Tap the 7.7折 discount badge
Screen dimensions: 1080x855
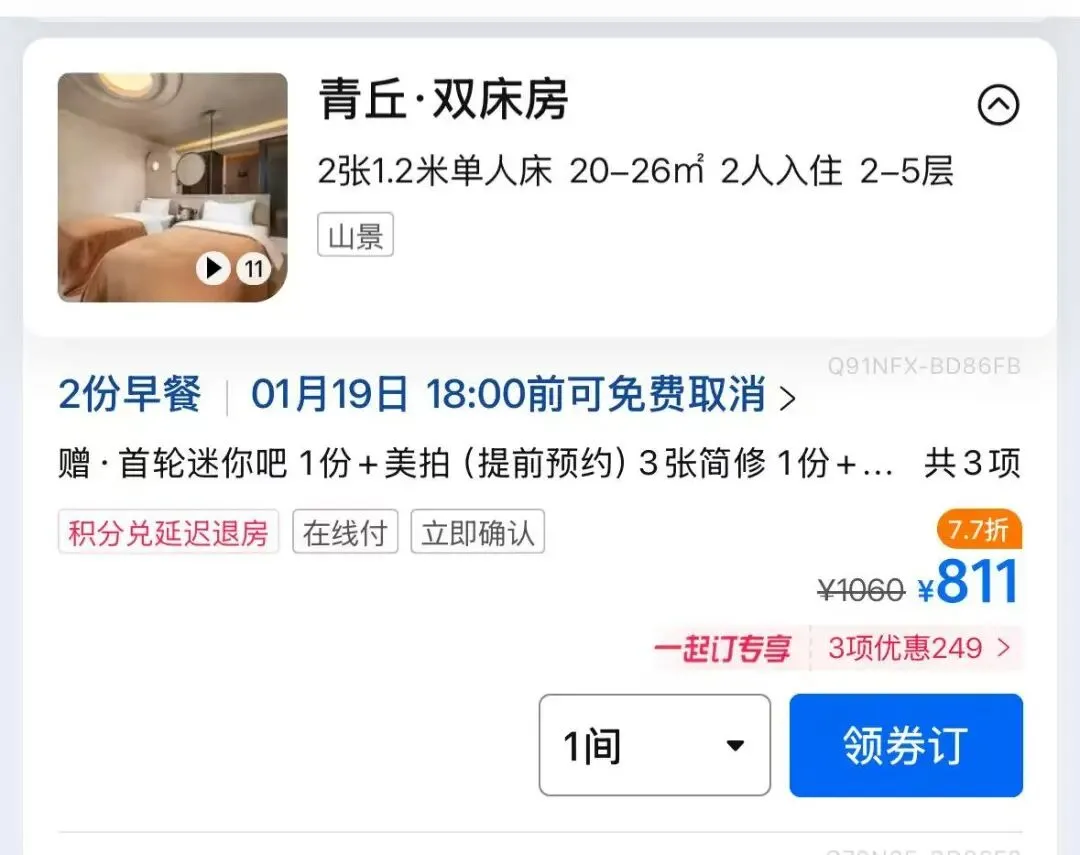click(x=979, y=530)
